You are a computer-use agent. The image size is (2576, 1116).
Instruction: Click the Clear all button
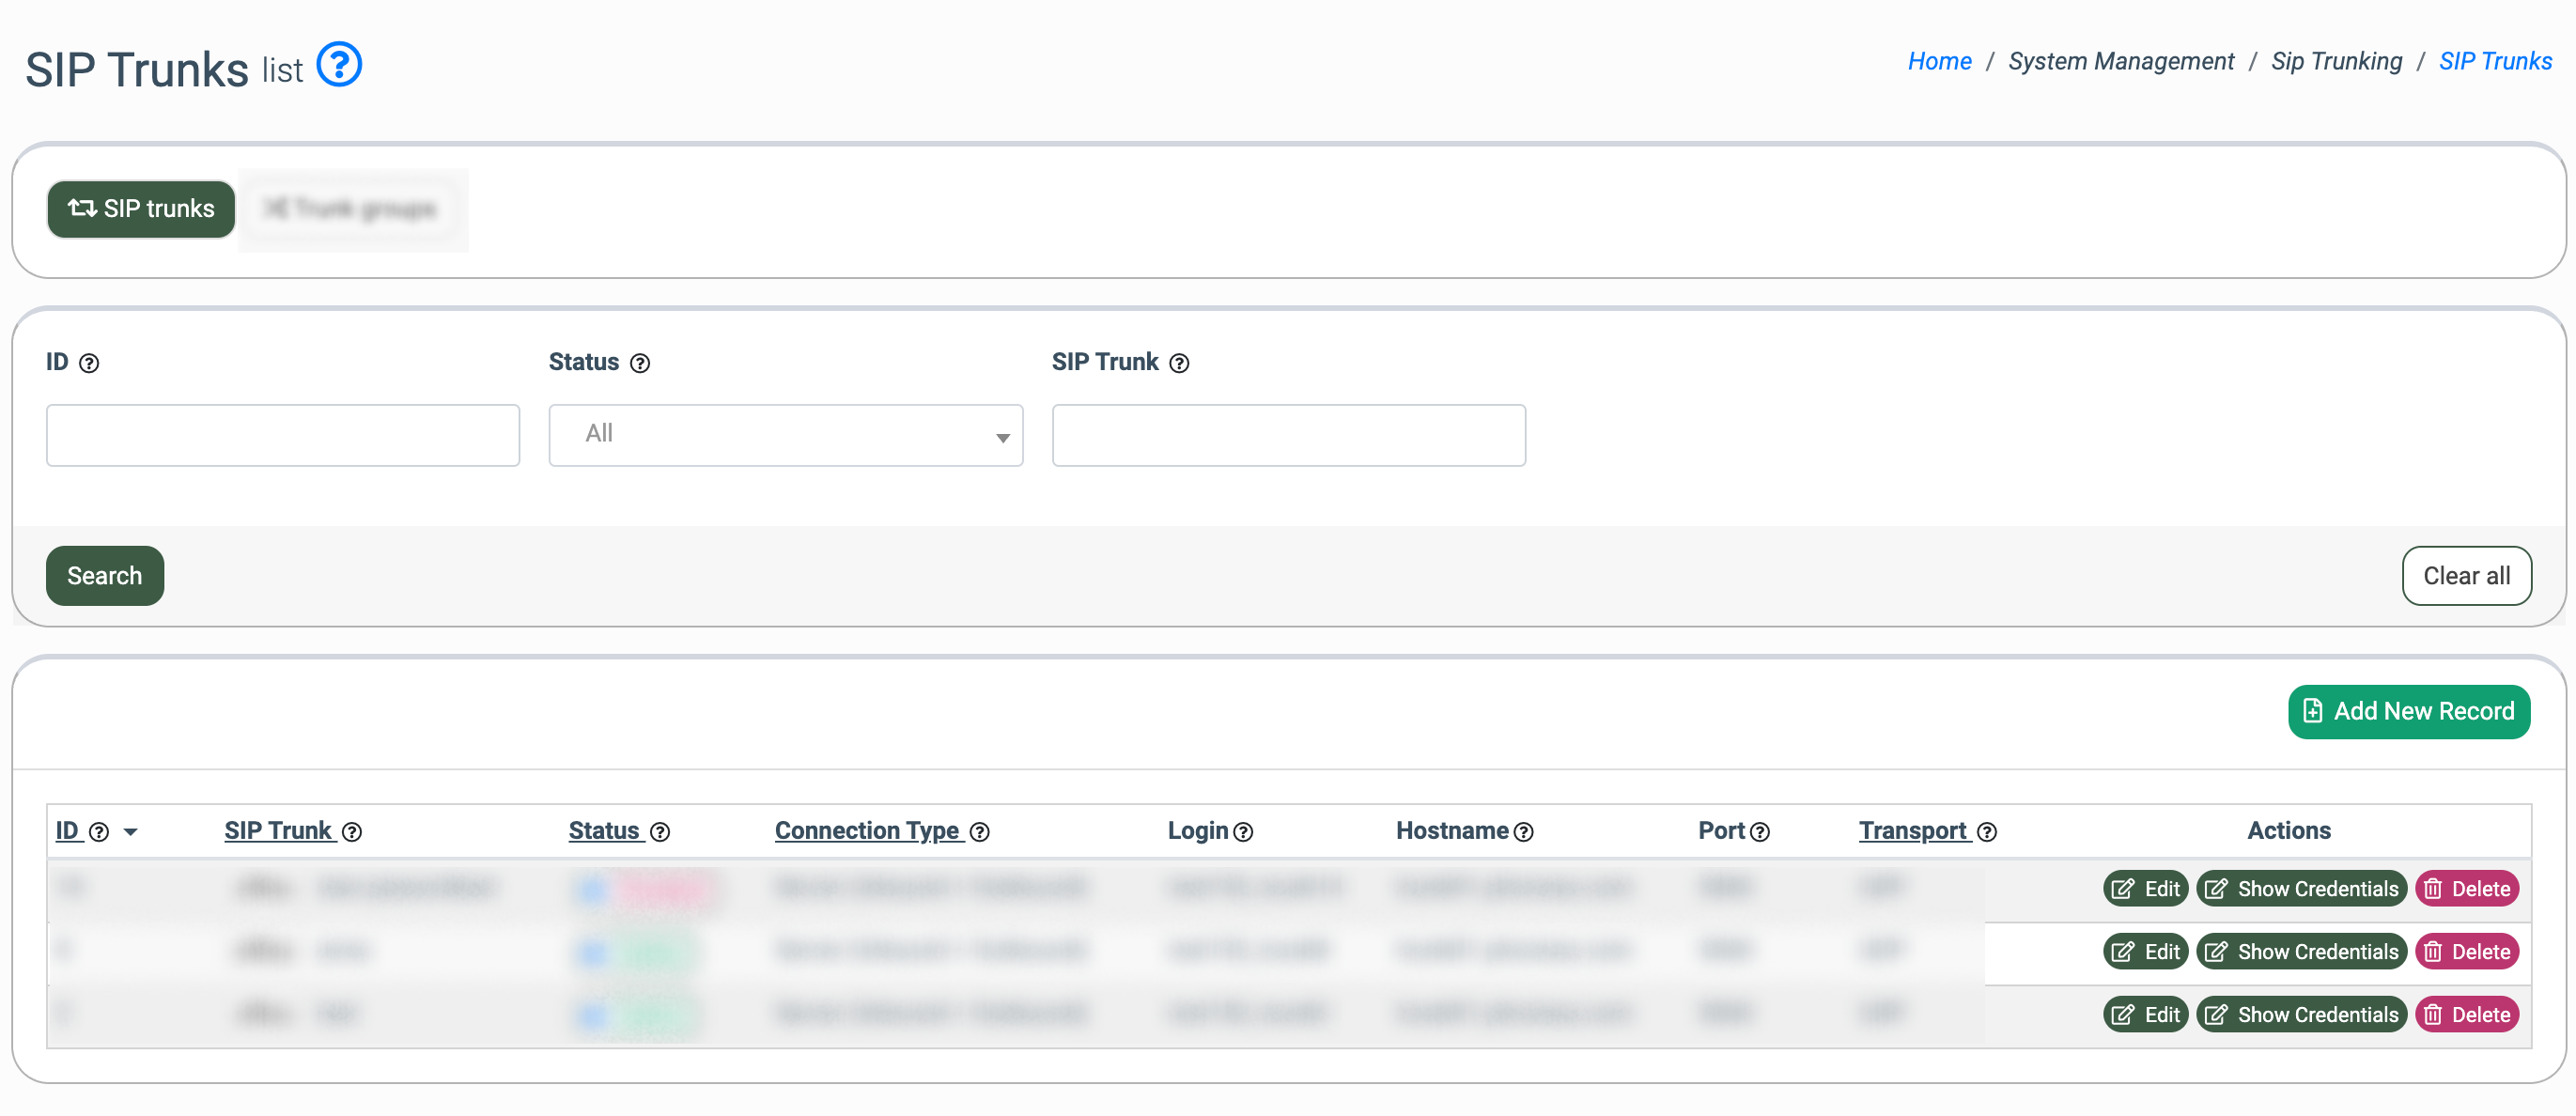pos(2465,576)
